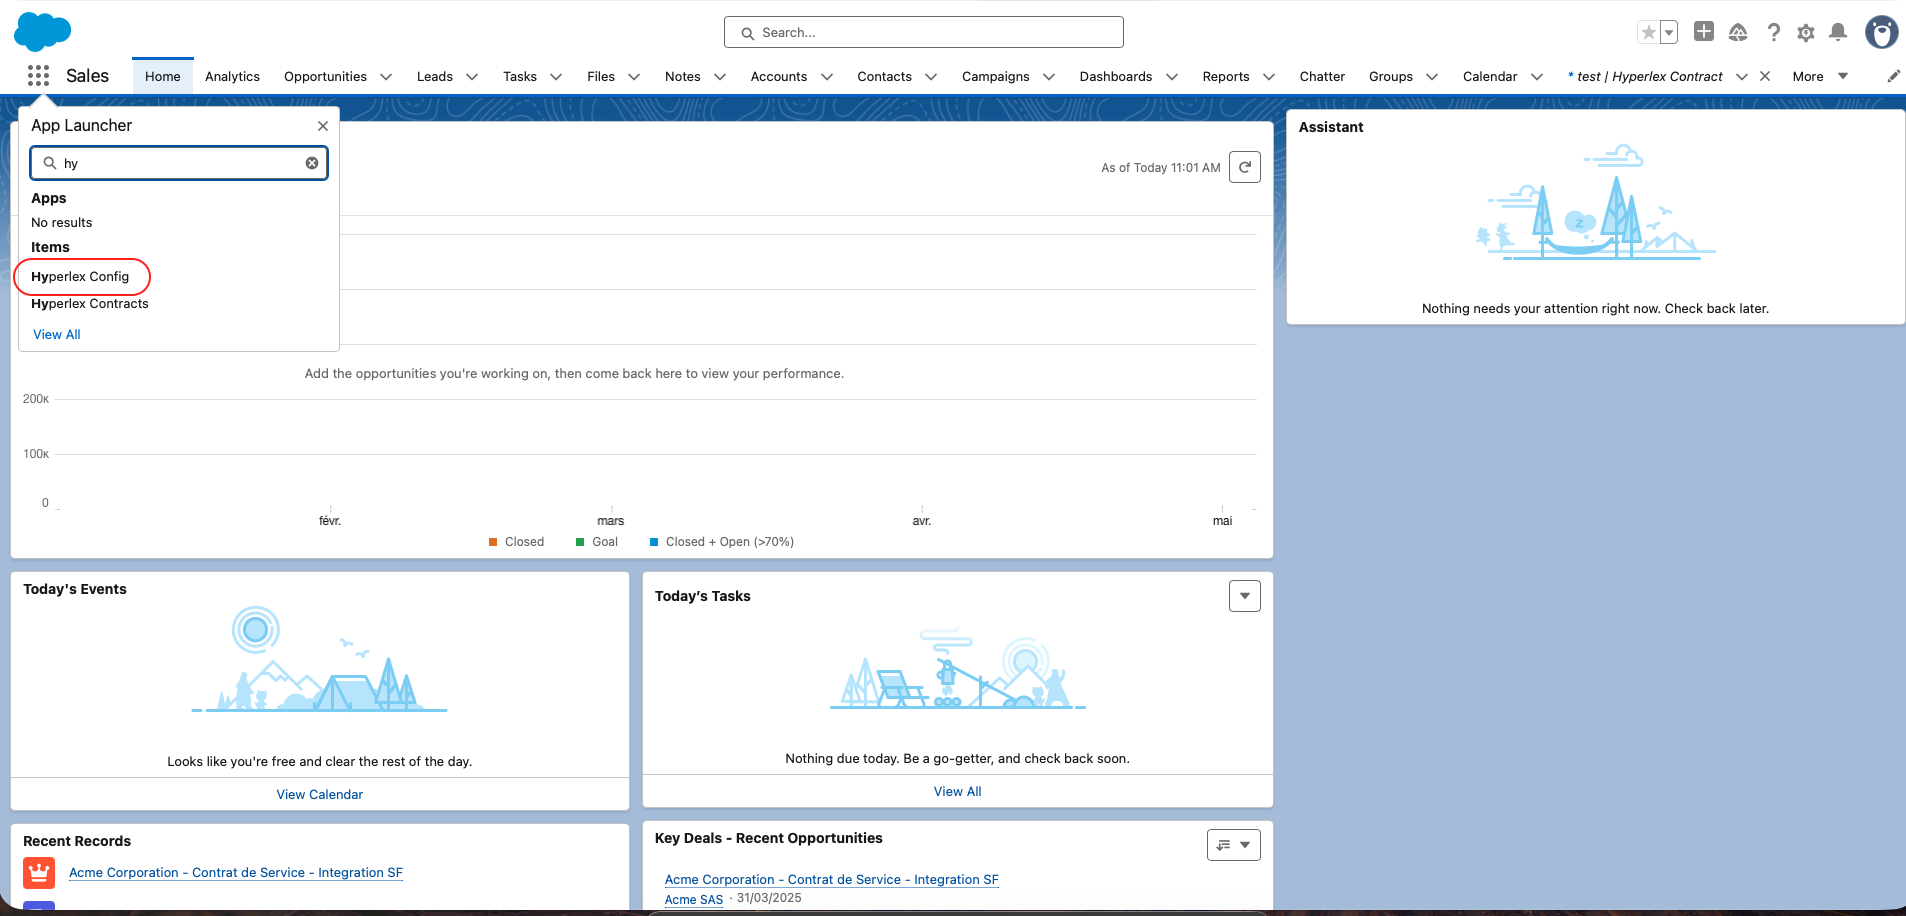Select the test | Hyperlex Contract tab
The width and height of the screenshot is (1906, 916).
[1645, 76]
